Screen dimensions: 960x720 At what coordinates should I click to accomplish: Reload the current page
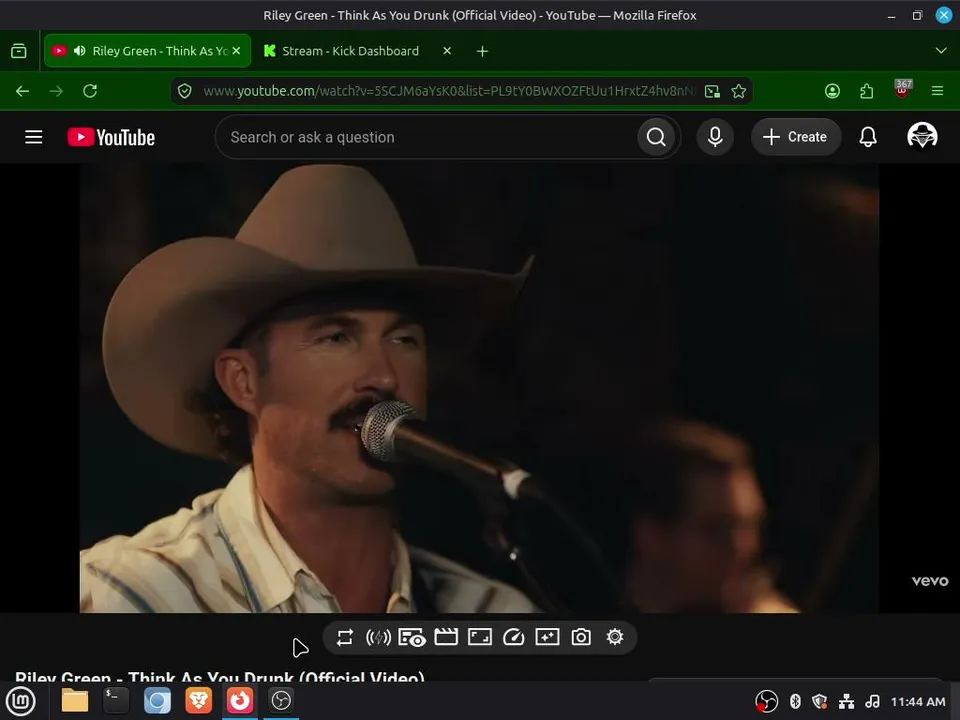click(90, 91)
